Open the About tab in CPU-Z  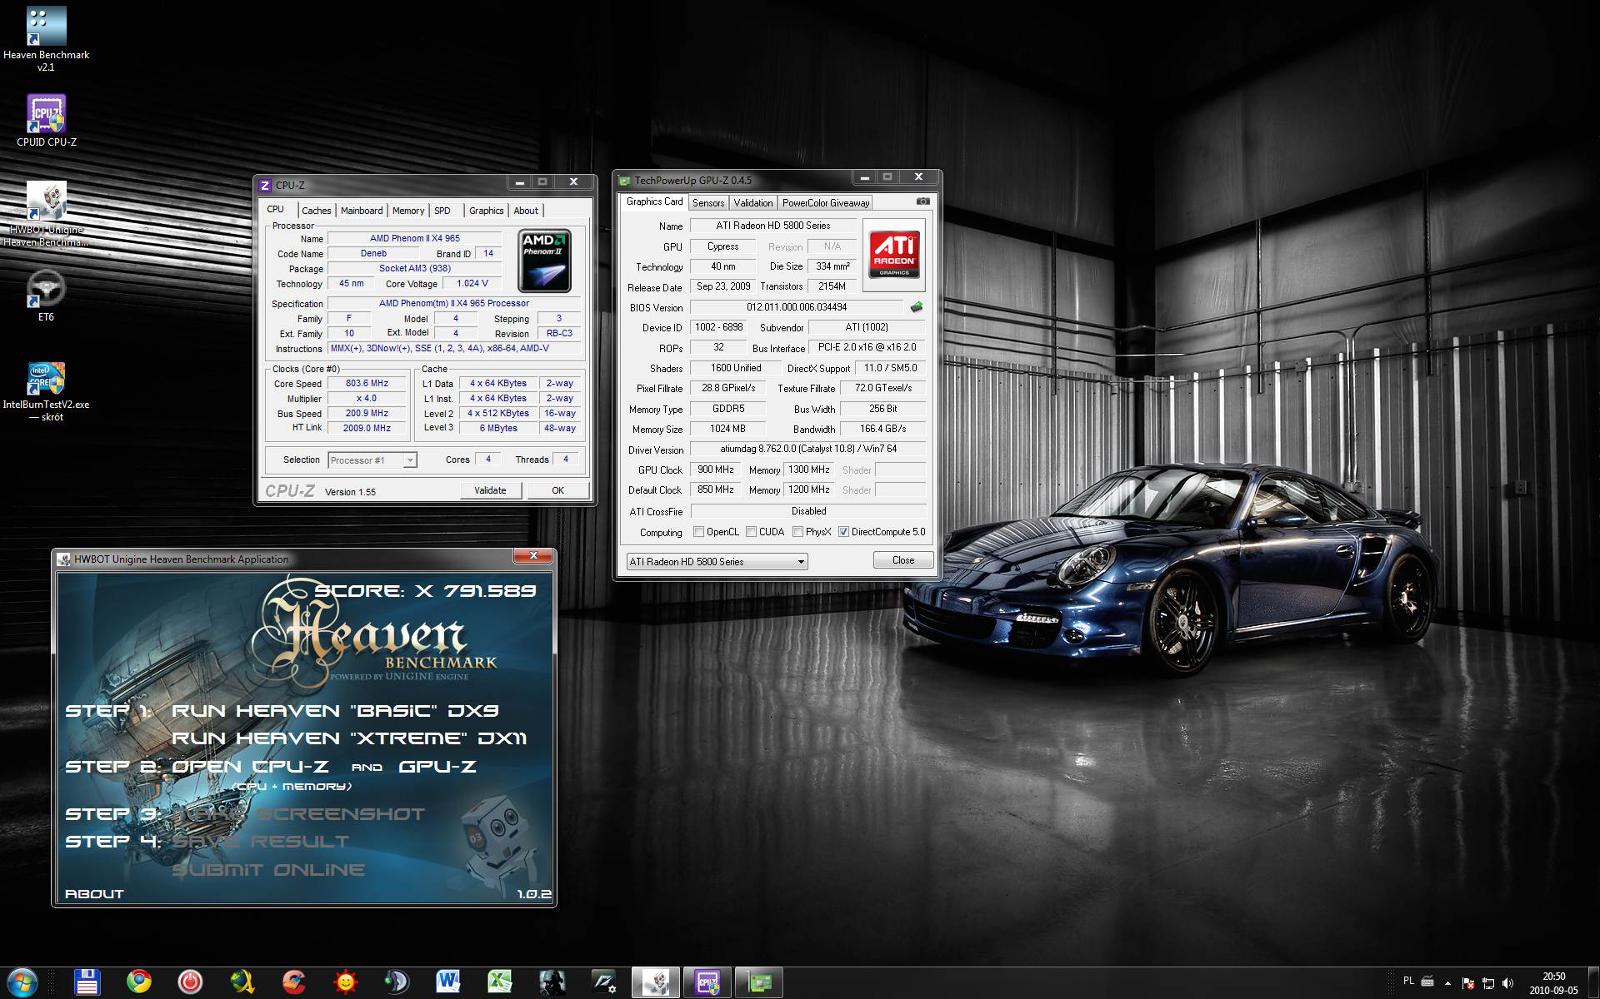[x=526, y=211]
